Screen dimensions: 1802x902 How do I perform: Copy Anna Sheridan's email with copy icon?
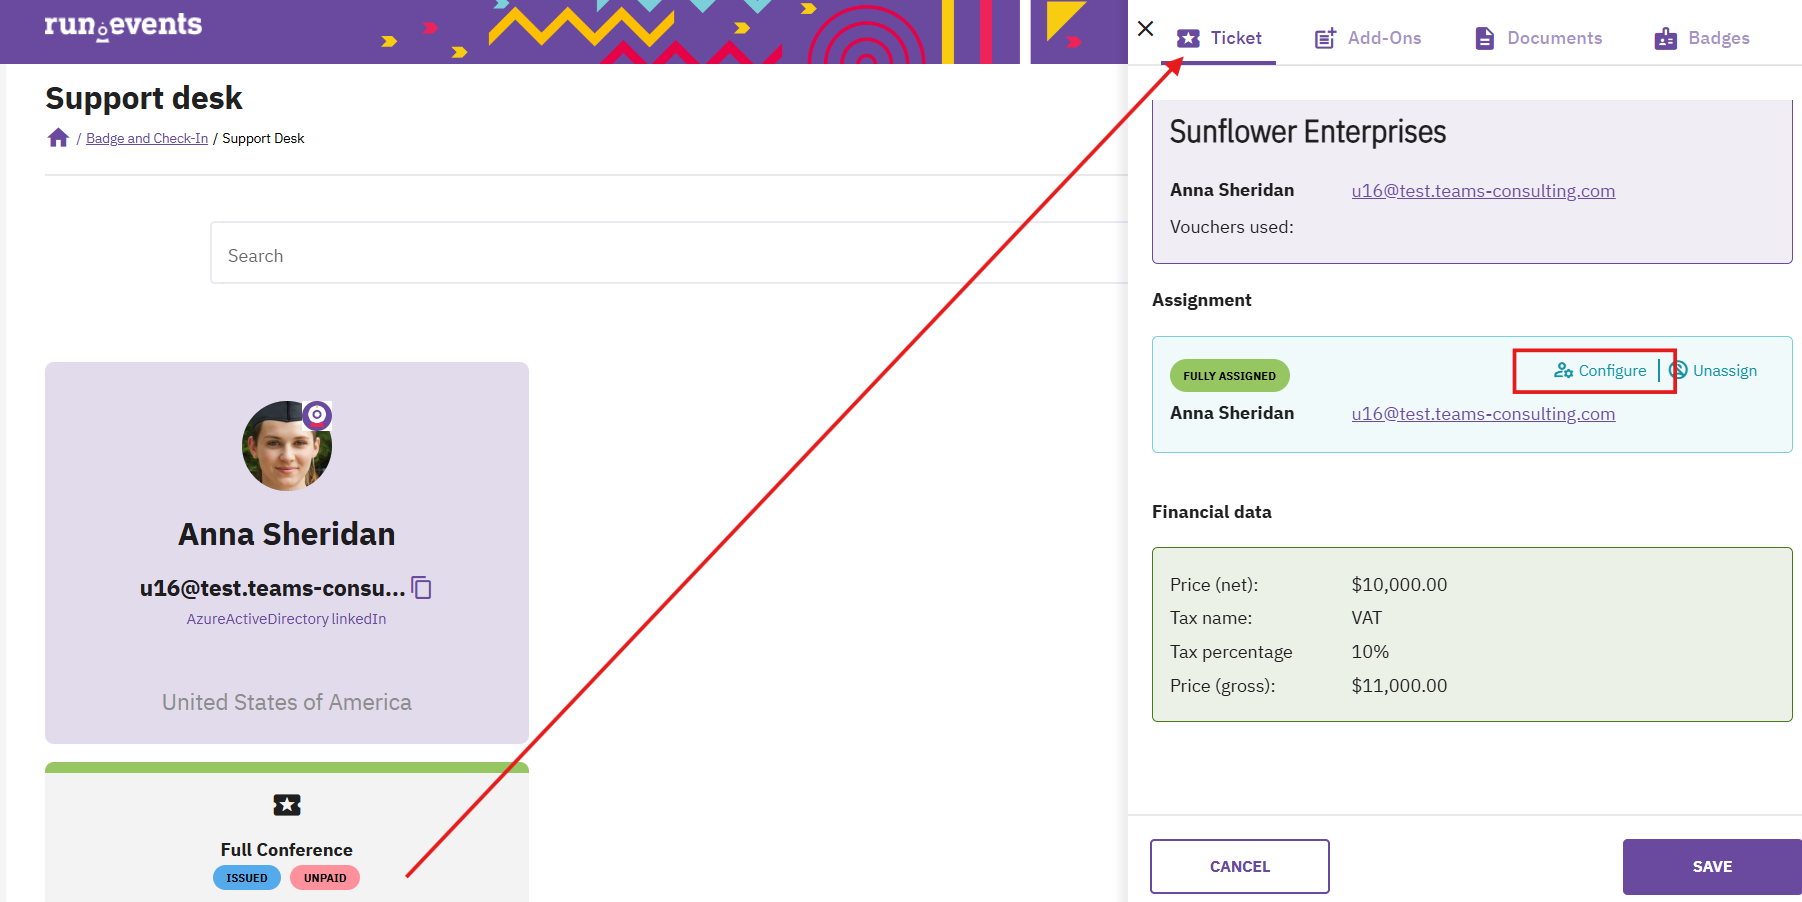(422, 588)
